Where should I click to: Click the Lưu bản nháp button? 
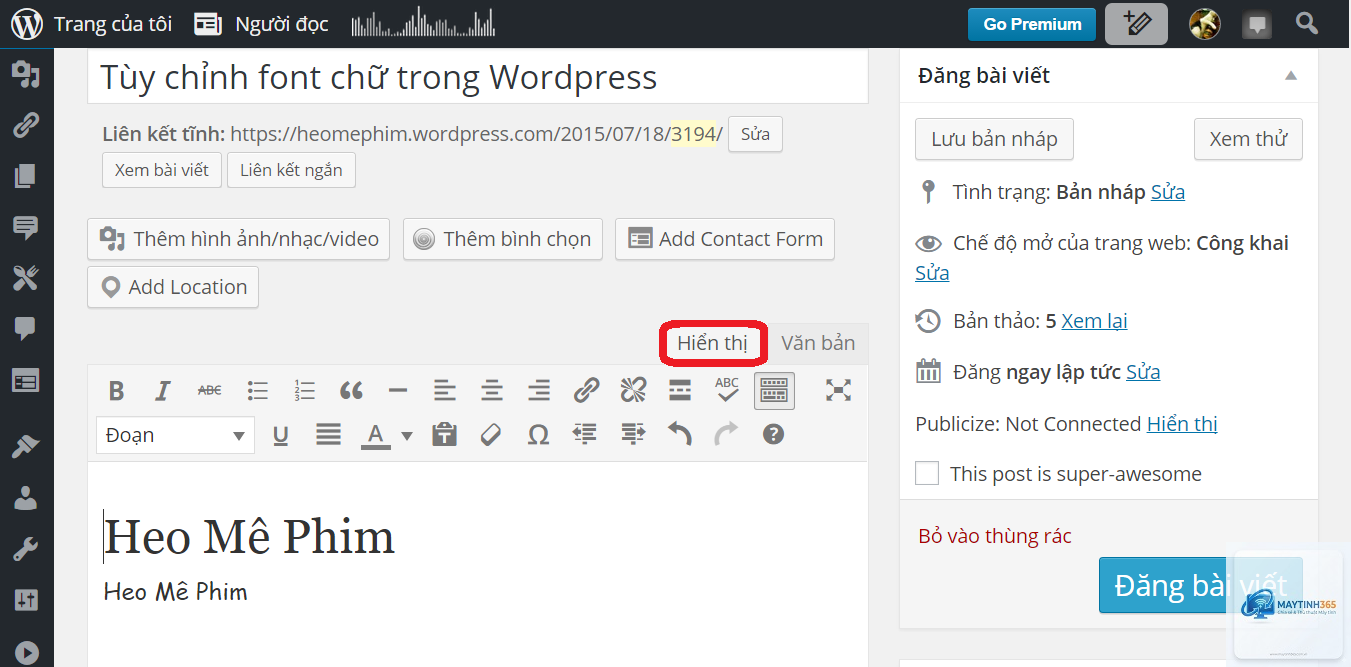[x=994, y=139]
